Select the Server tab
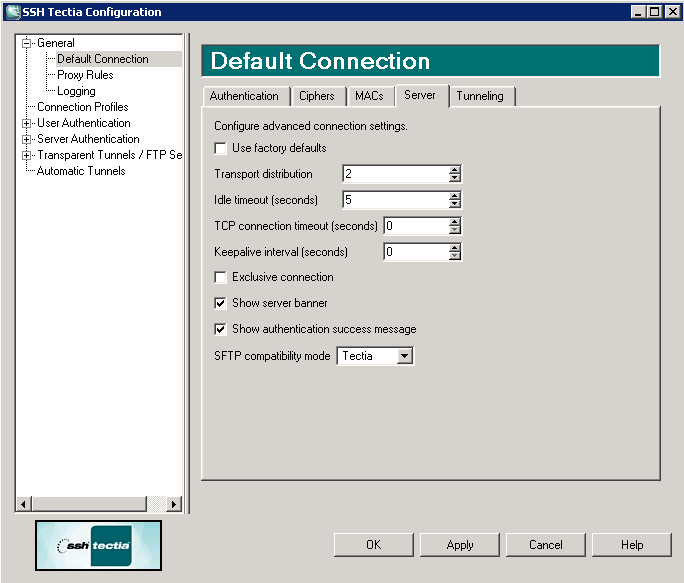Image resolution: width=684 pixels, height=583 pixels. point(420,95)
